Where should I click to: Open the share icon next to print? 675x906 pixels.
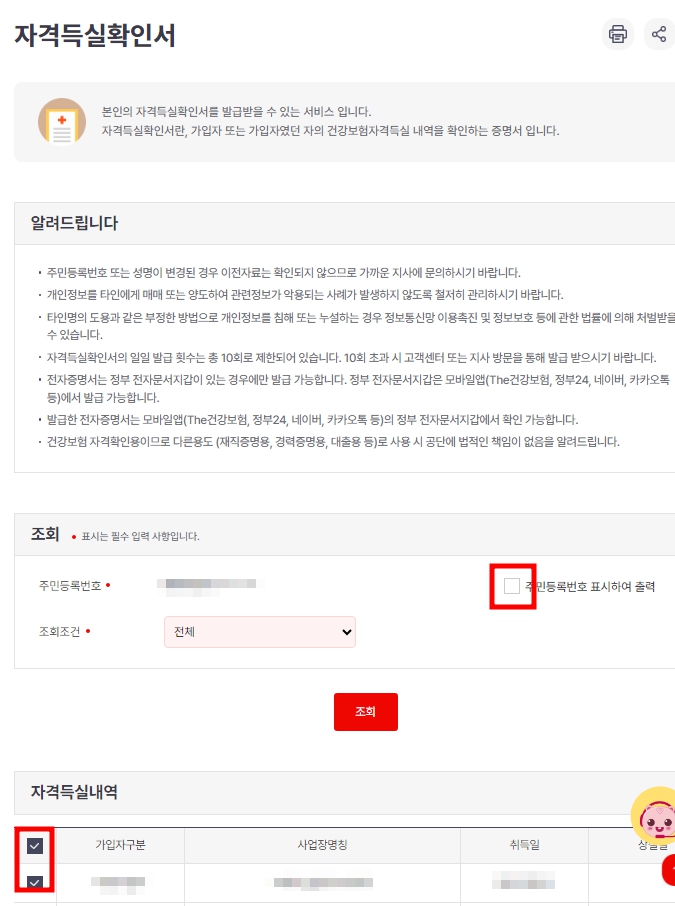(x=659, y=34)
